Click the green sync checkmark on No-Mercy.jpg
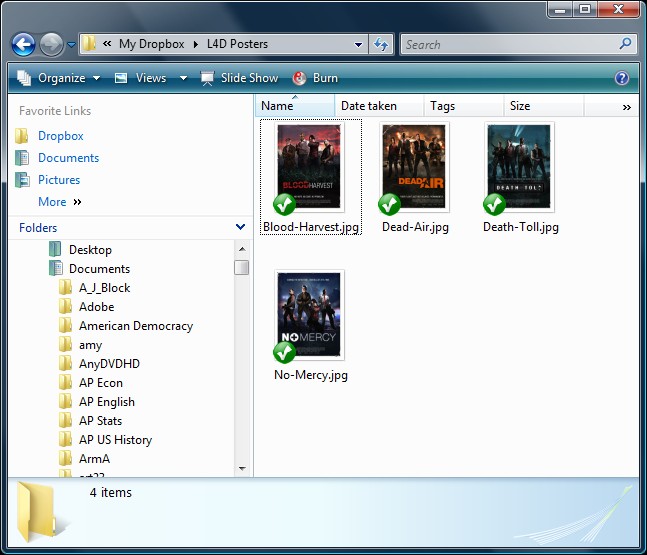This screenshot has width=647, height=555. 284,352
